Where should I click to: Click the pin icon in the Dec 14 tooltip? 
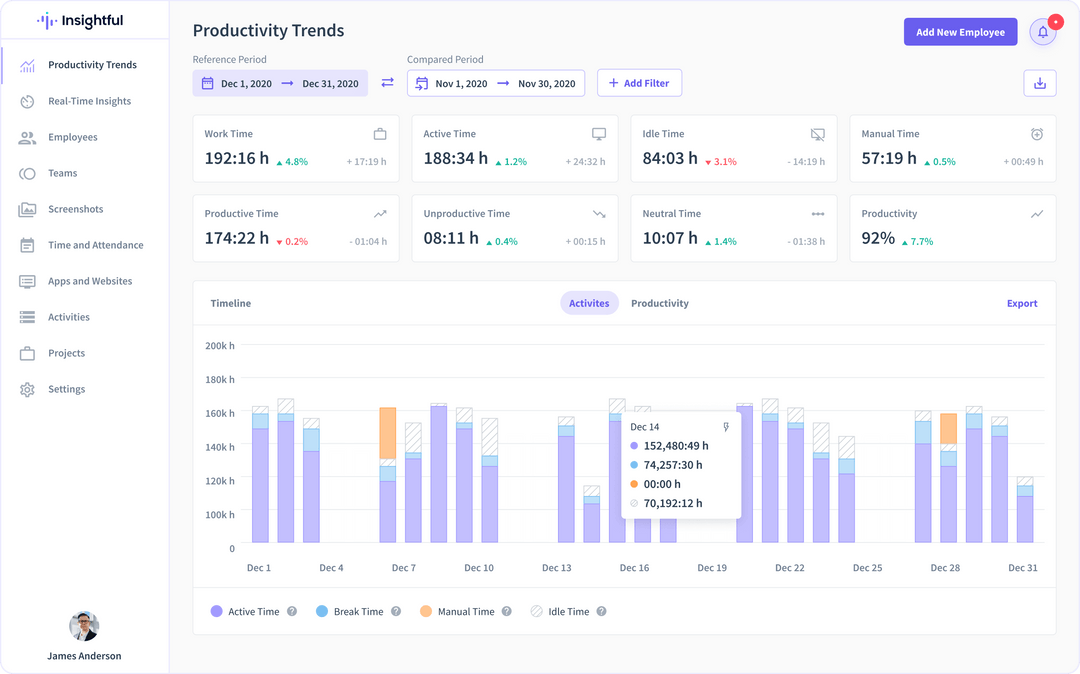click(726, 427)
